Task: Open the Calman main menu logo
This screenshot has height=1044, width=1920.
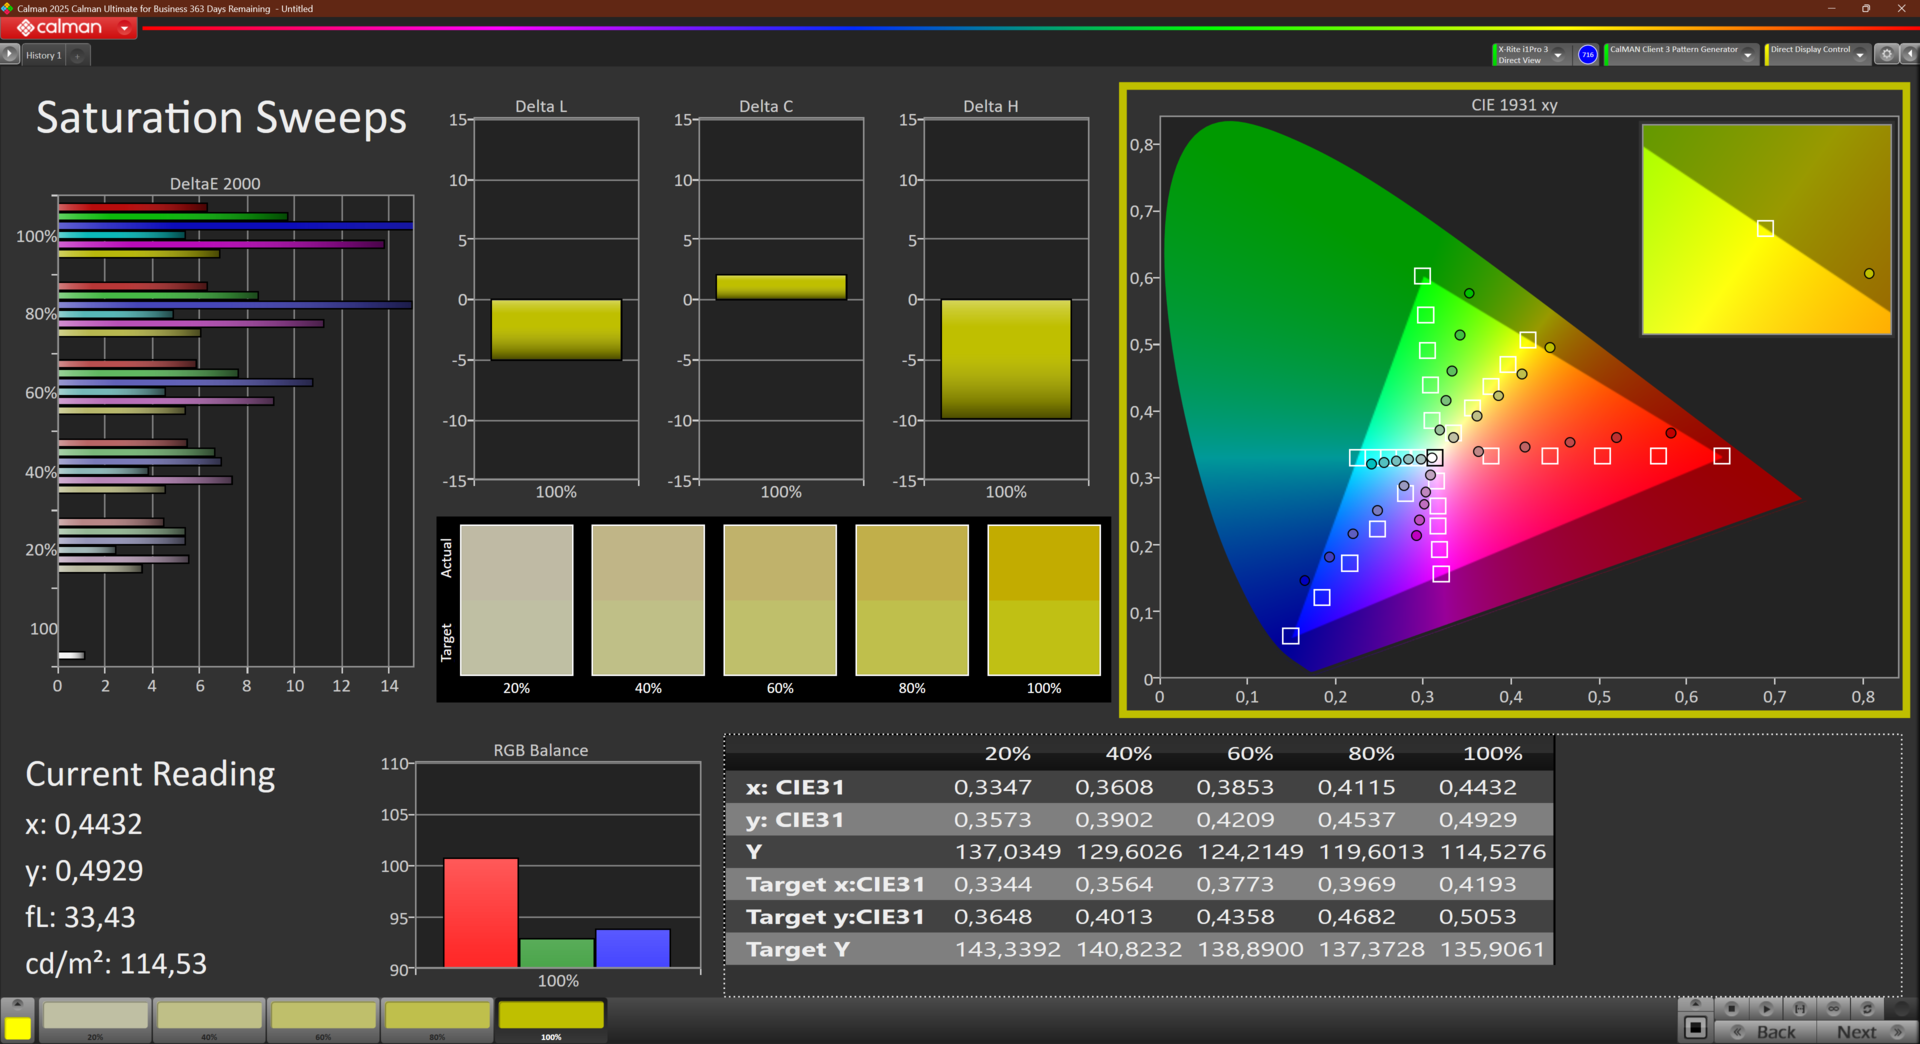Action: coord(60,28)
